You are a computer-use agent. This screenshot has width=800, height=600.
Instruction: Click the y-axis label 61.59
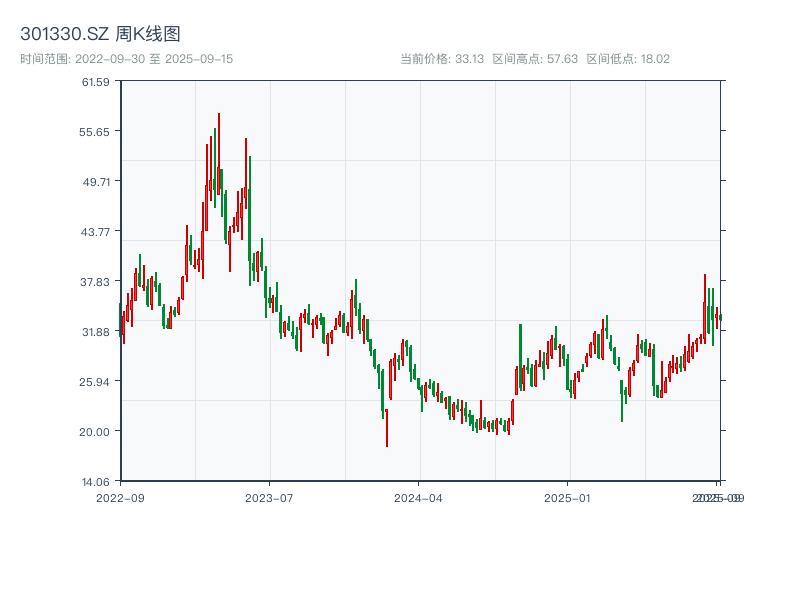tap(96, 82)
